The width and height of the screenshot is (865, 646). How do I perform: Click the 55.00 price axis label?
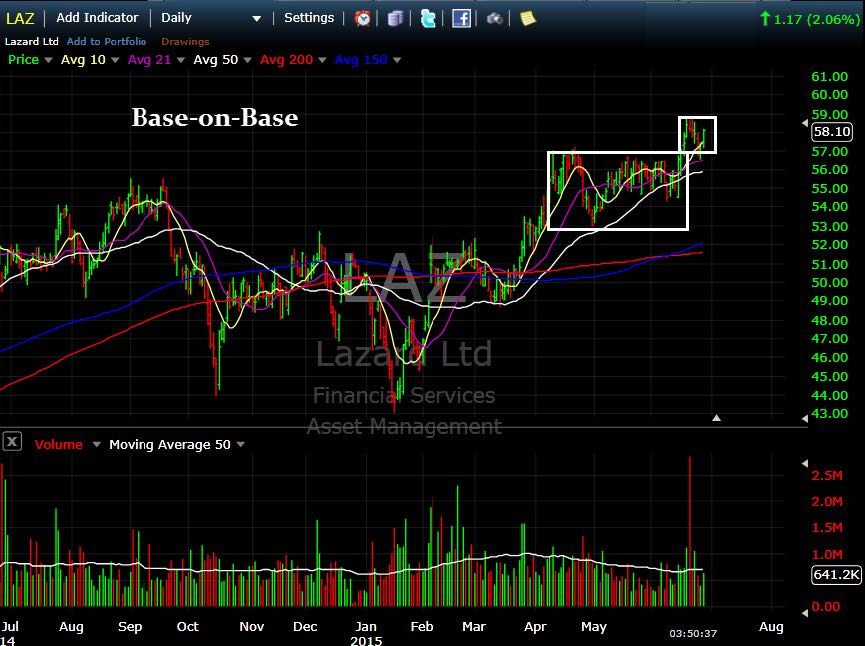pyautogui.click(x=829, y=188)
